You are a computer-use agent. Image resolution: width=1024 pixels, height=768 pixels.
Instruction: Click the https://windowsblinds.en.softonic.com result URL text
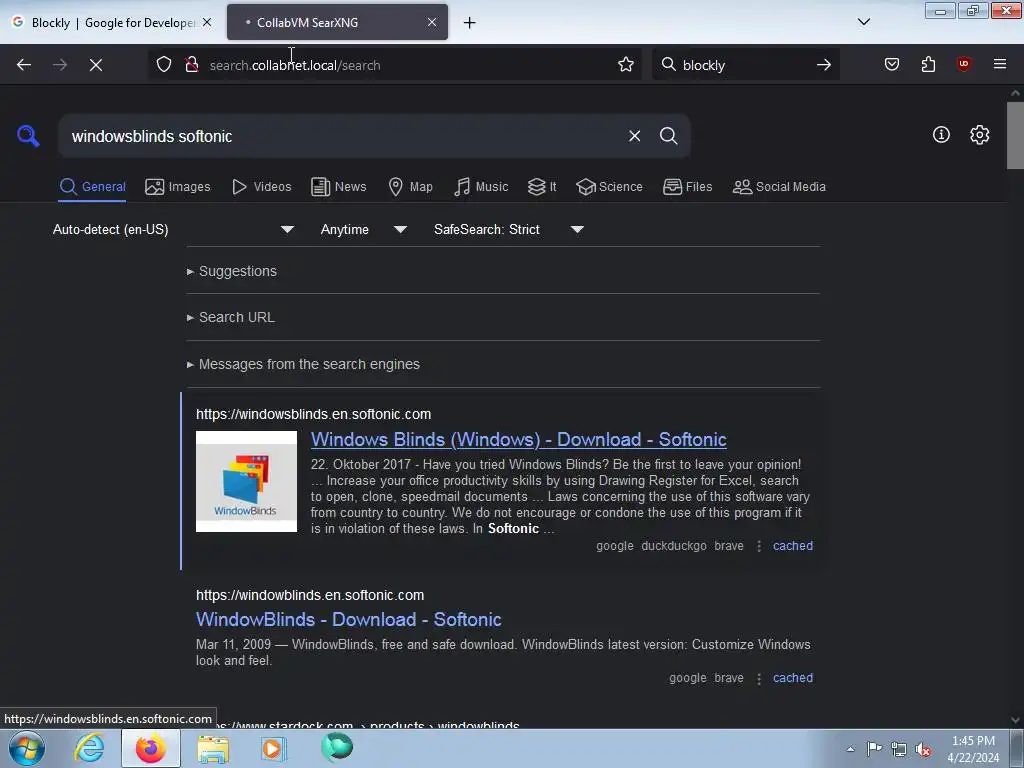[x=313, y=414]
